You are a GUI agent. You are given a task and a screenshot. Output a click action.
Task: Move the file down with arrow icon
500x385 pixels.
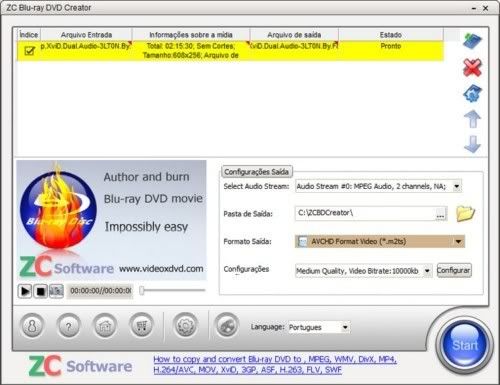click(472, 144)
